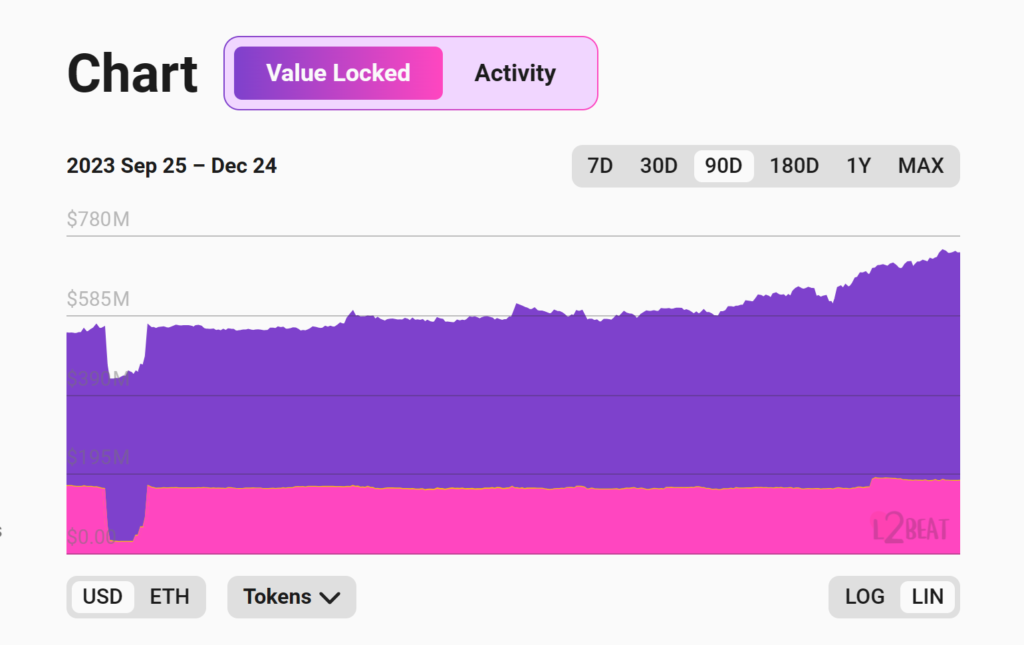Switch to the Value Locked tab

pyautogui.click(x=338, y=73)
